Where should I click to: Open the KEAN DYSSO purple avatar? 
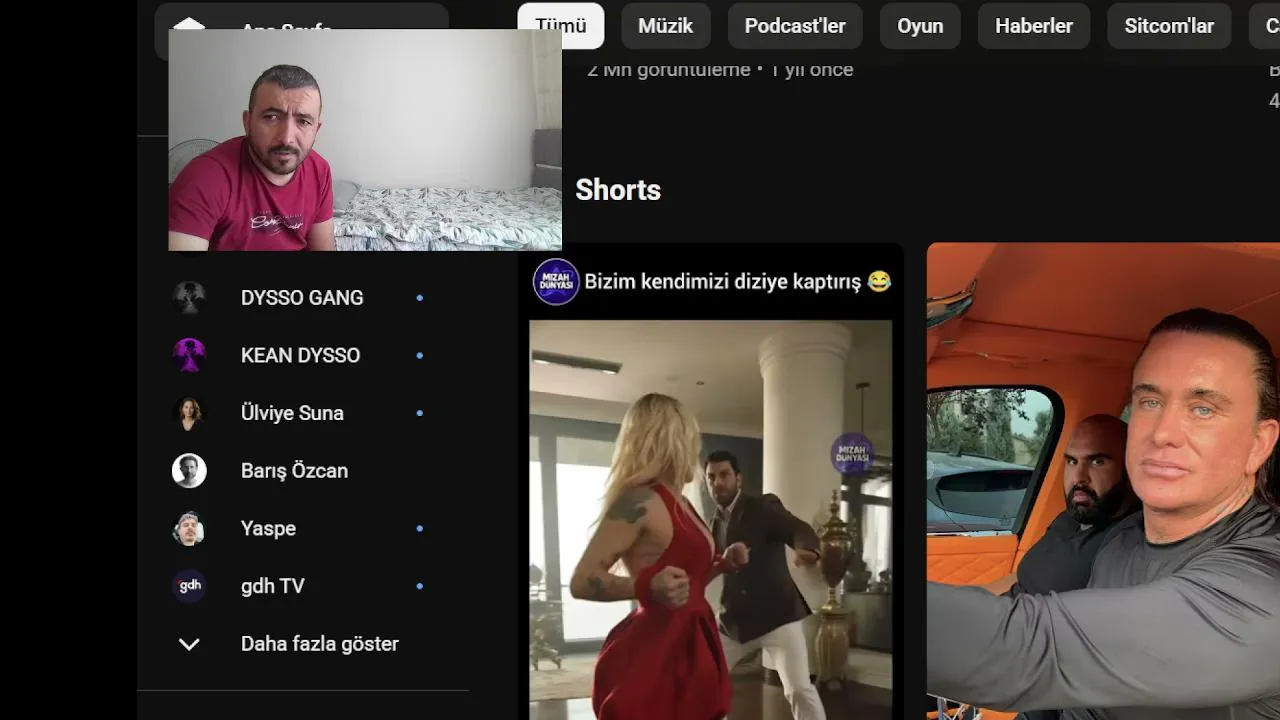pos(189,355)
